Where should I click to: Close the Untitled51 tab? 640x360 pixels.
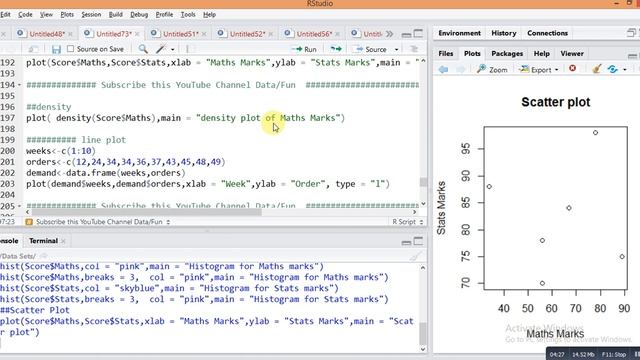pos(204,34)
